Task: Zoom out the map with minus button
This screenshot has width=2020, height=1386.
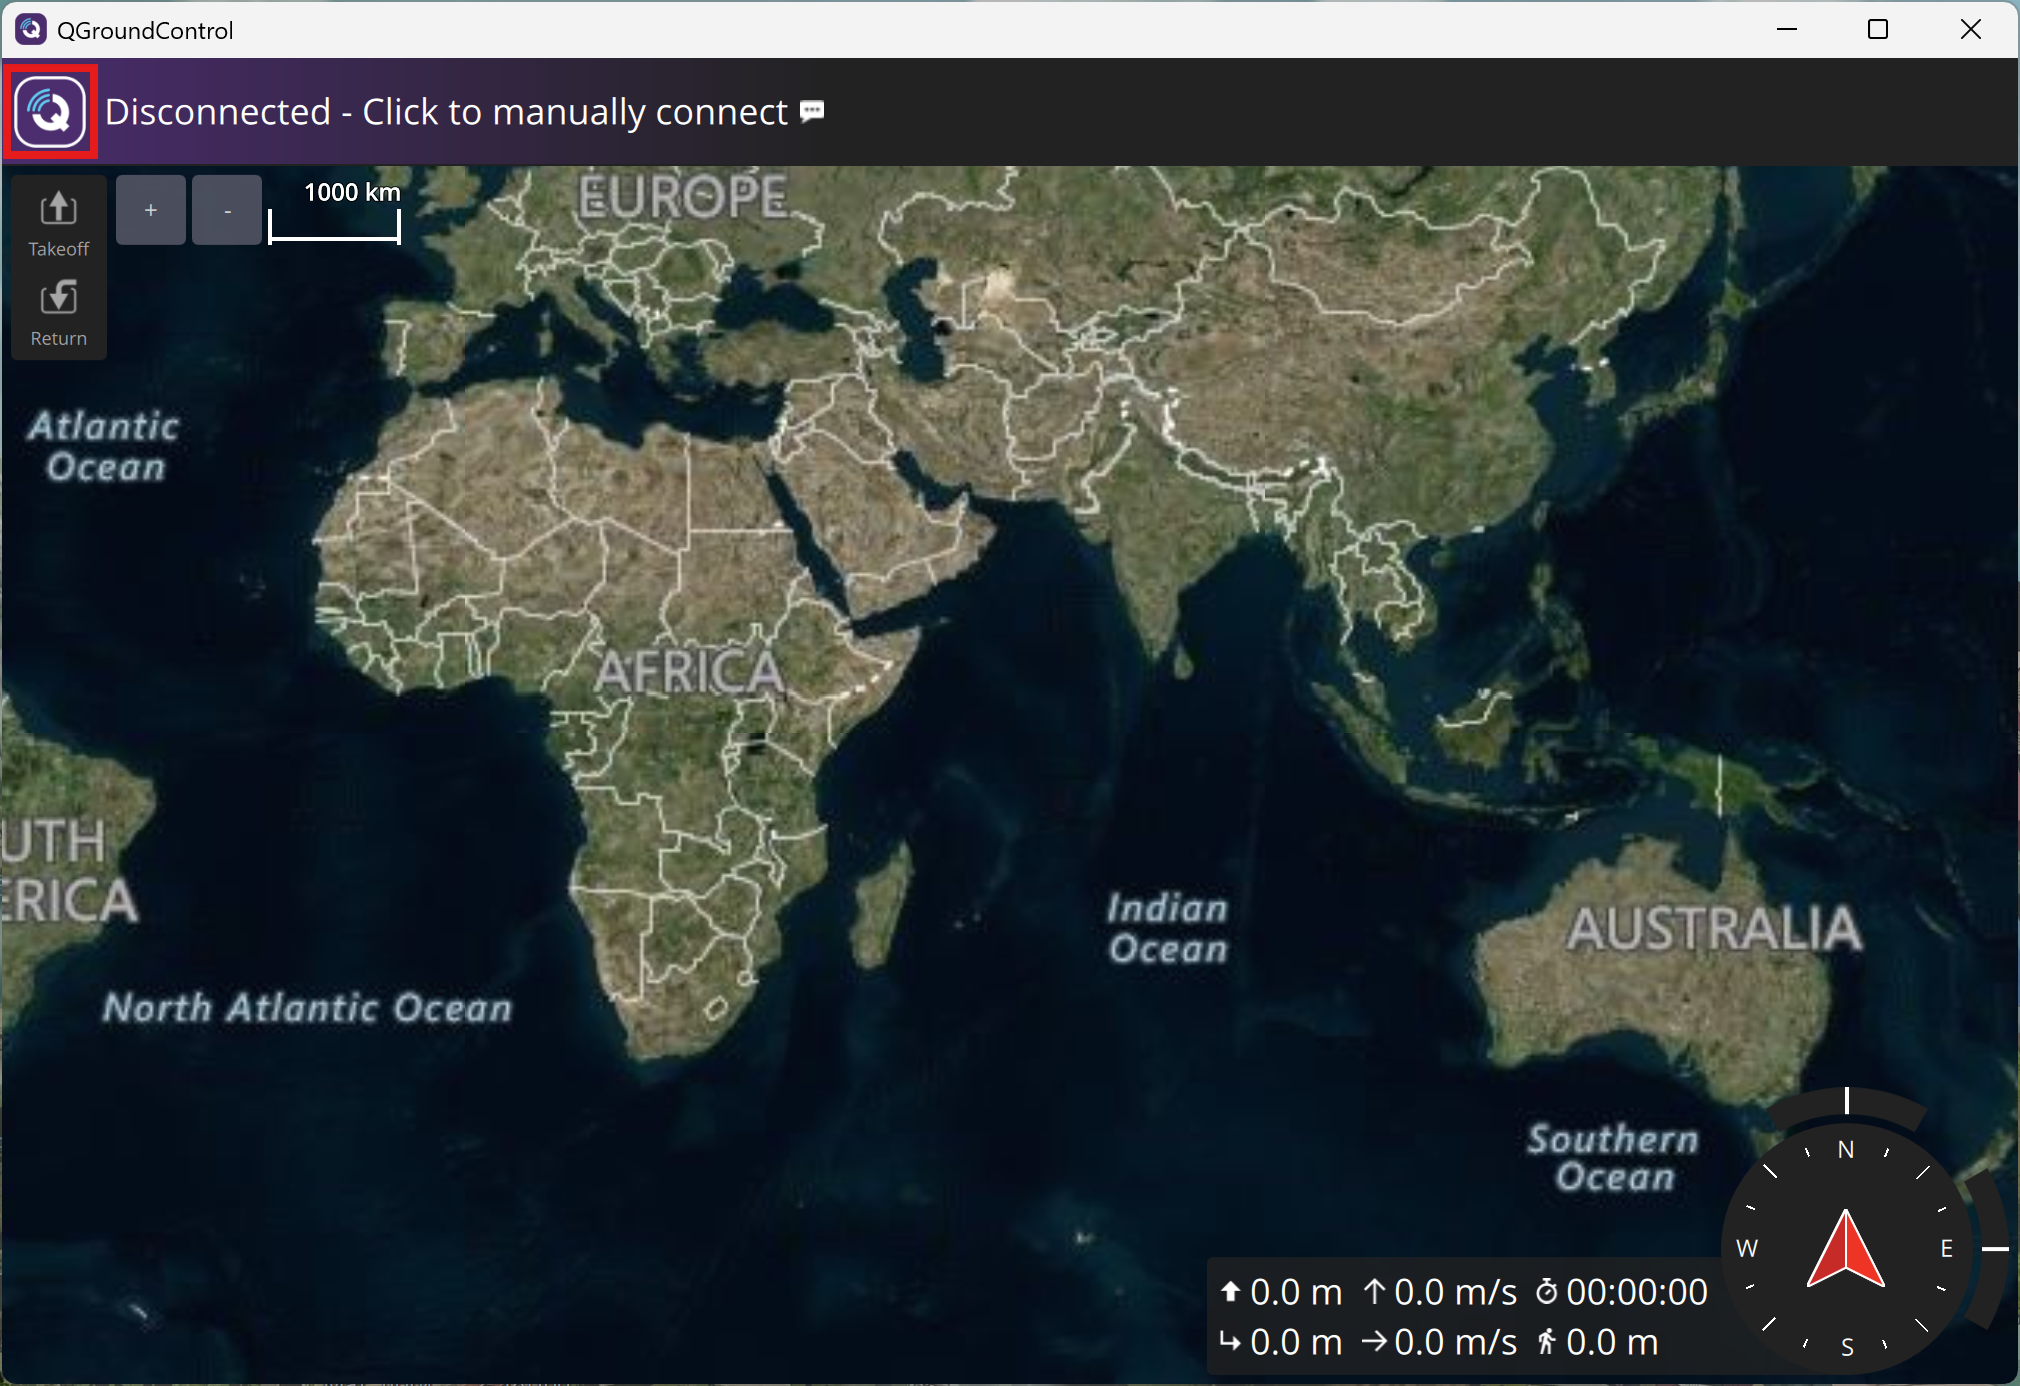Action: click(x=227, y=210)
